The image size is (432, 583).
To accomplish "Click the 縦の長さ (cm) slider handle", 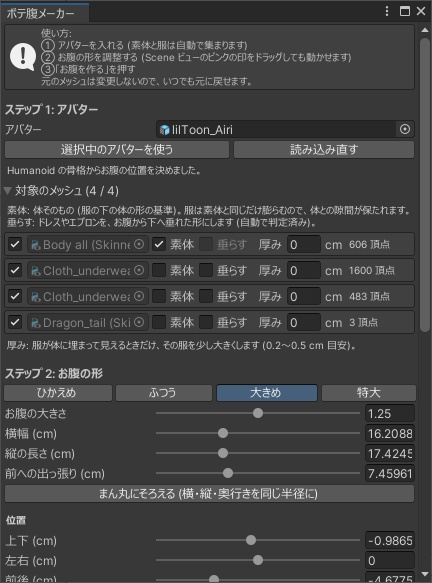I will pos(223,453).
